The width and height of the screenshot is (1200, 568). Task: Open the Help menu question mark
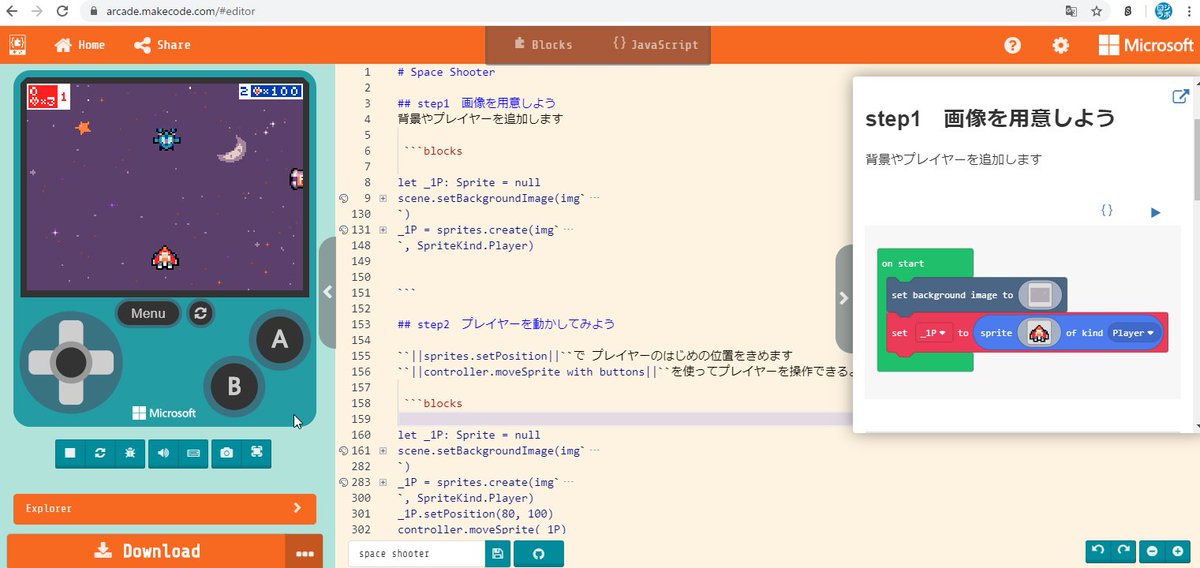1012,45
